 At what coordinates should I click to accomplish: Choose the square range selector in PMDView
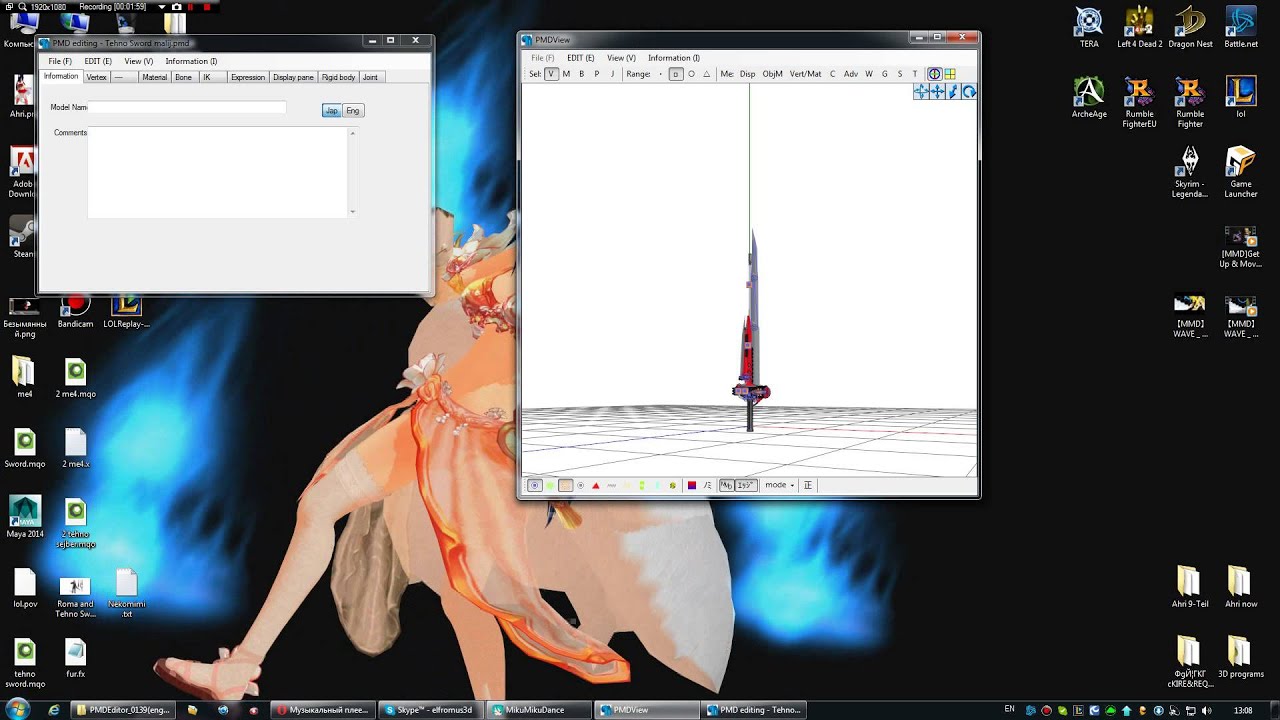click(x=676, y=74)
